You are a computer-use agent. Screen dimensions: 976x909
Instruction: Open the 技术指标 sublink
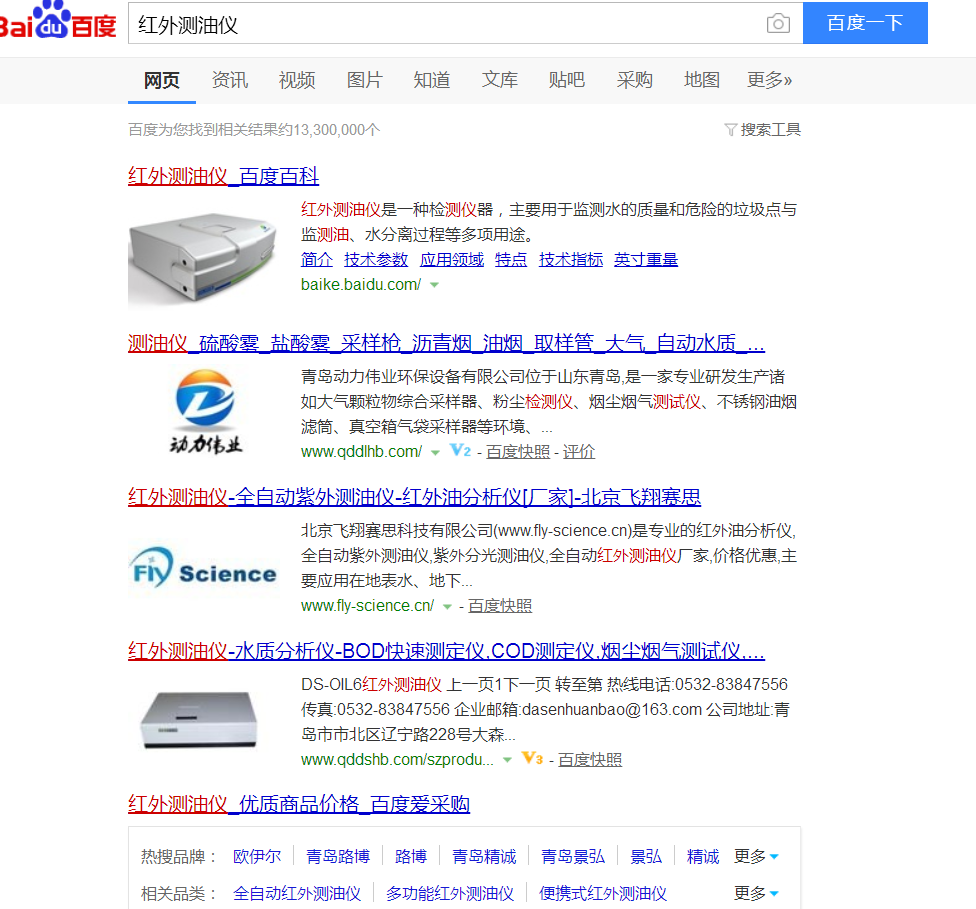click(x=571, y=260)
